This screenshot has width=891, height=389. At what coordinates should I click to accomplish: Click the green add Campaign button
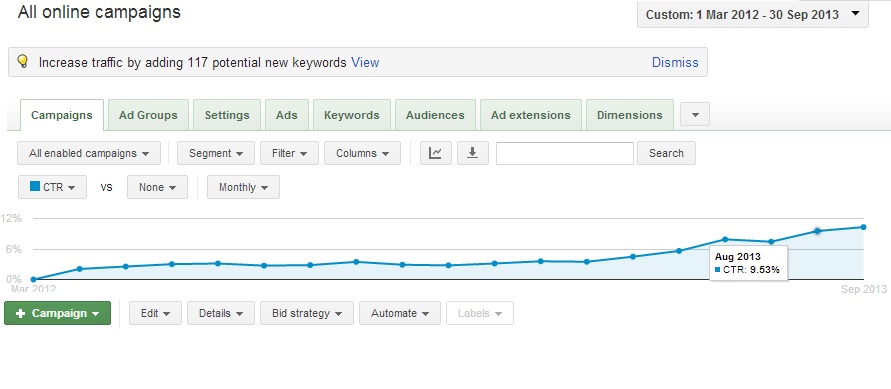click(57, 313)
